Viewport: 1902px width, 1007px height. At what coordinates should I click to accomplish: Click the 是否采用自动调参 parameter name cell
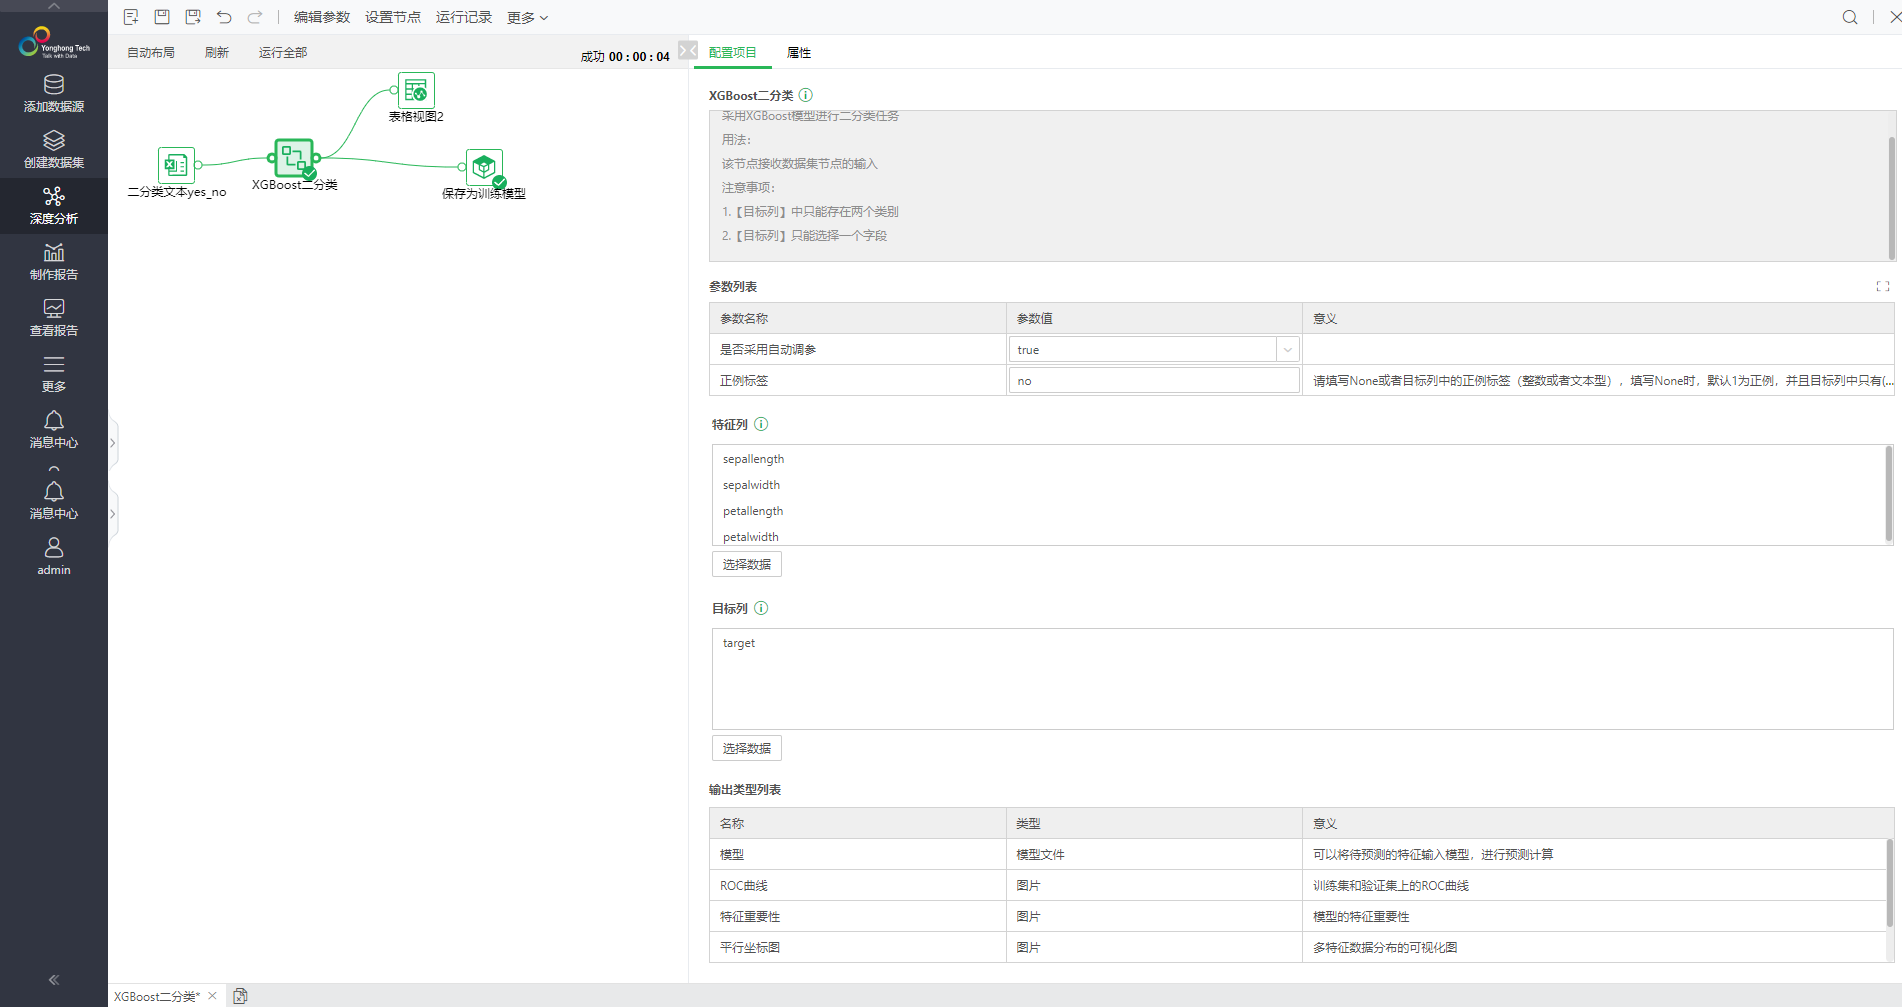(x=858, y=349)
